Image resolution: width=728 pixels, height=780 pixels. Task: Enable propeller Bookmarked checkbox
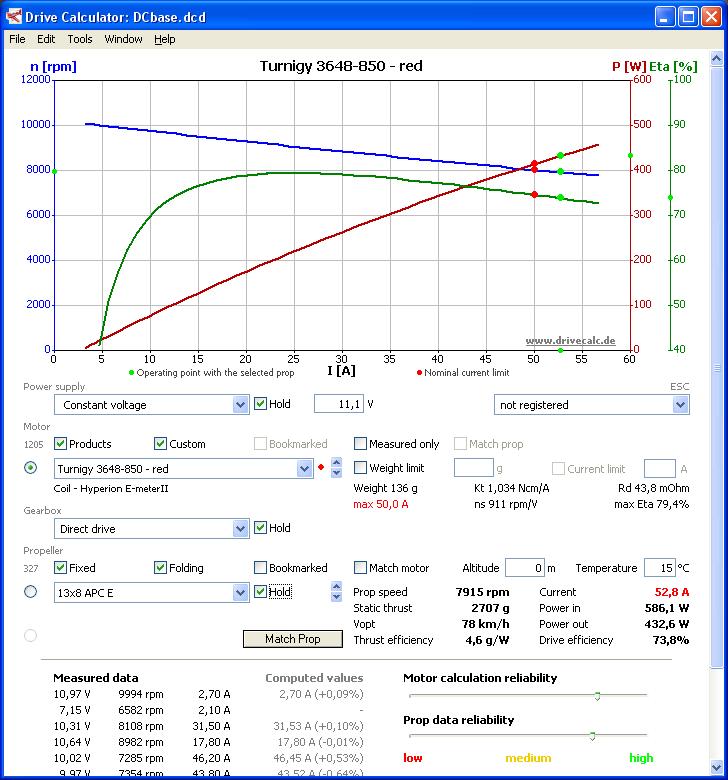[x=260, y=567]
